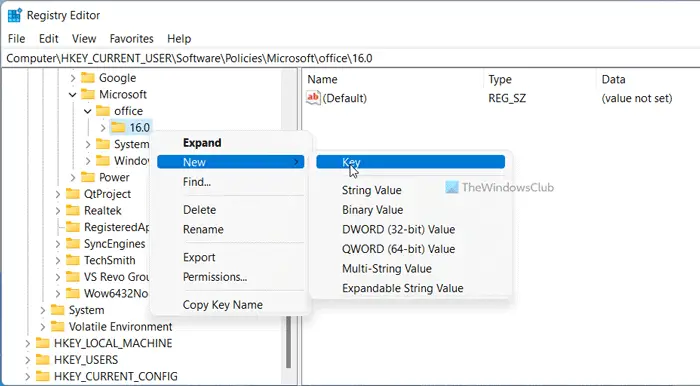
Task: Expand the HKEY_CURRENT_CONFIG hive
Action: click(x=28, y=377)
